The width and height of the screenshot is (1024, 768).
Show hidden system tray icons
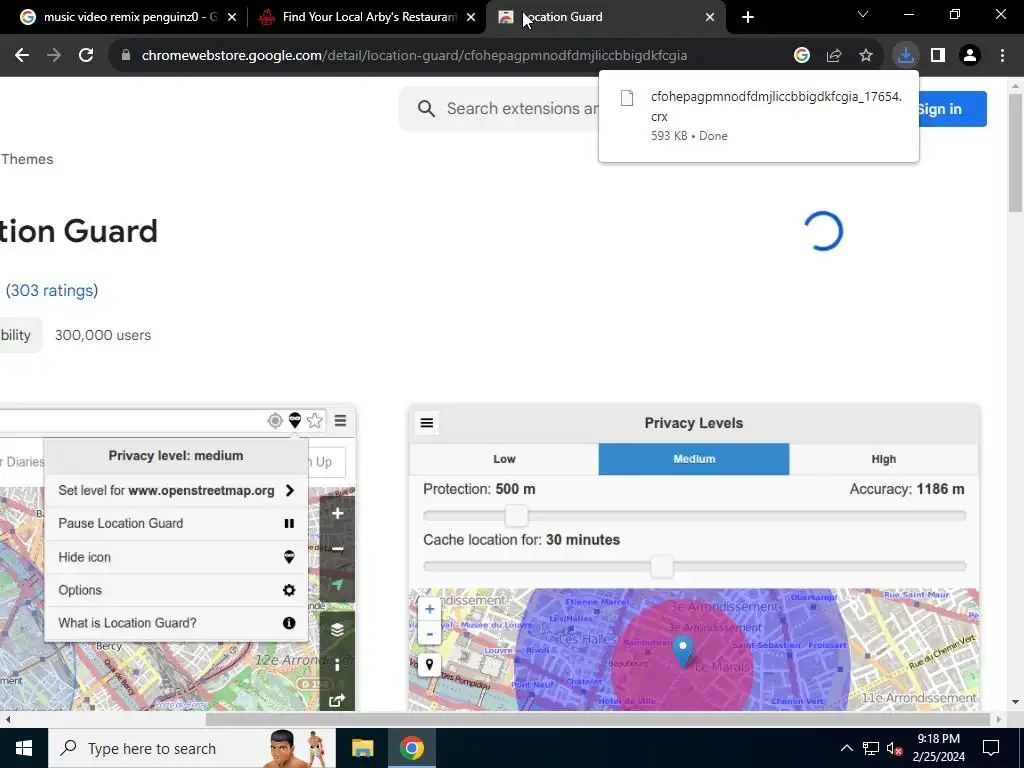tap(846, 748)
